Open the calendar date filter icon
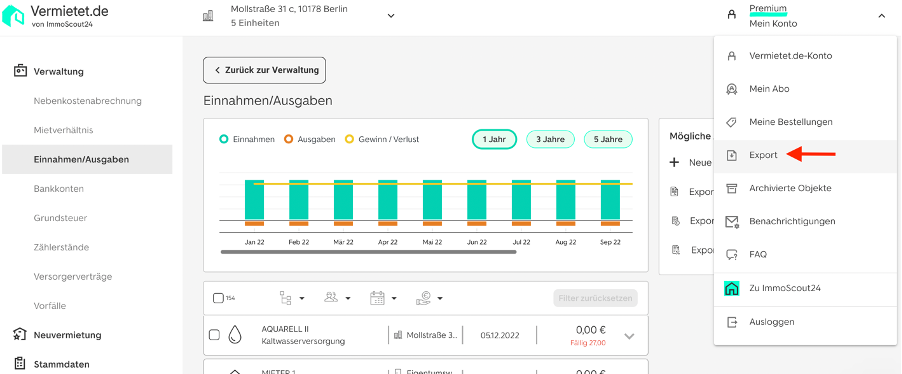The image size is (902, 374). (x=377, y=298)
